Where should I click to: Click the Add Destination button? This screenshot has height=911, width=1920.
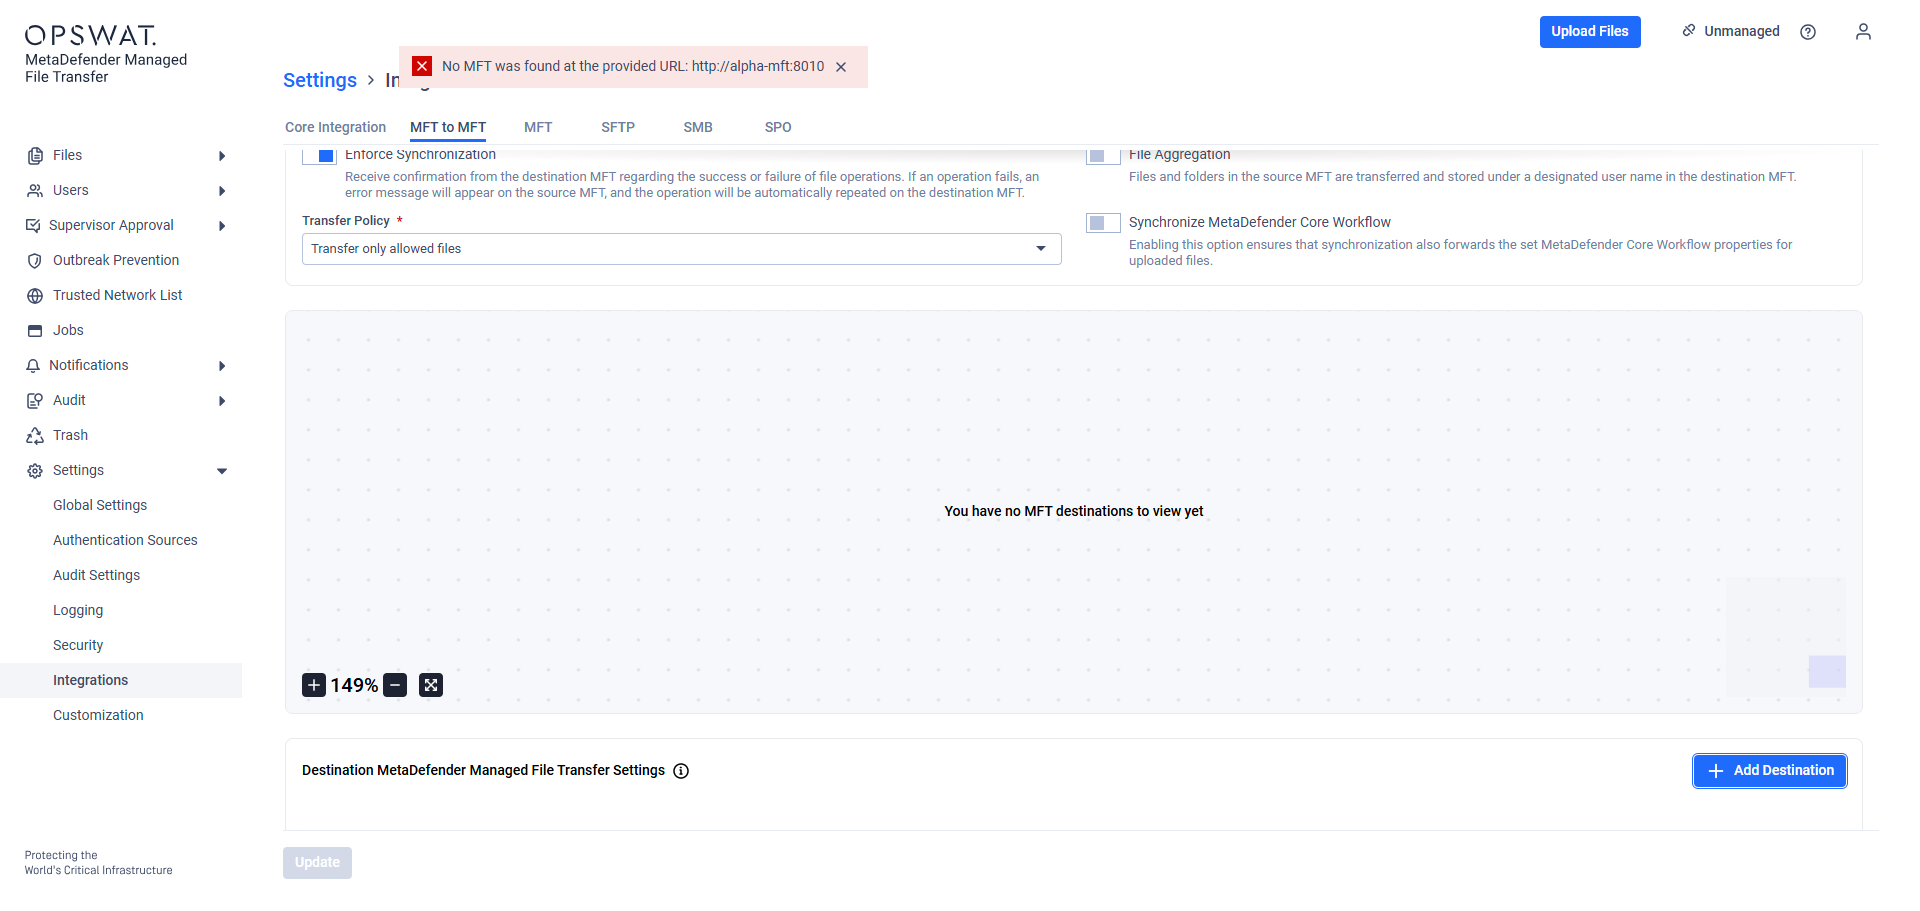1770,771
